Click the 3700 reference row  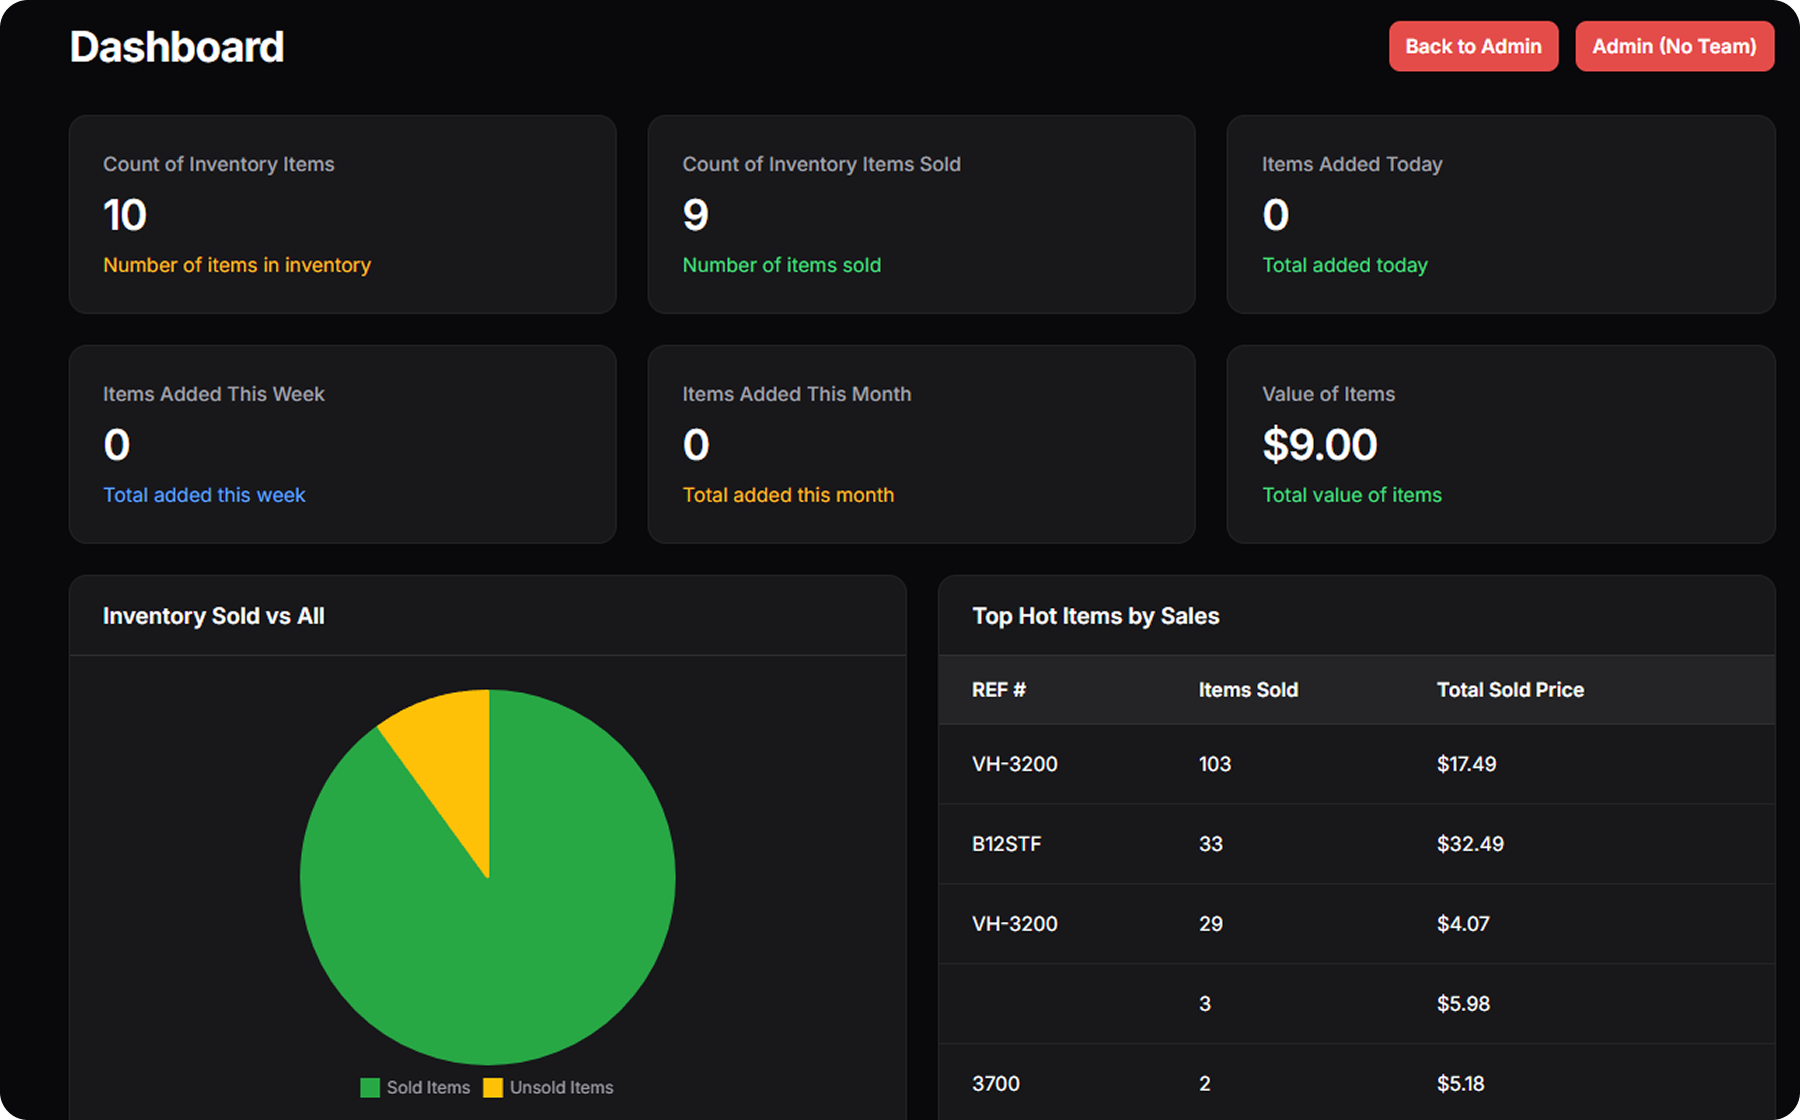point(1356,1084)
